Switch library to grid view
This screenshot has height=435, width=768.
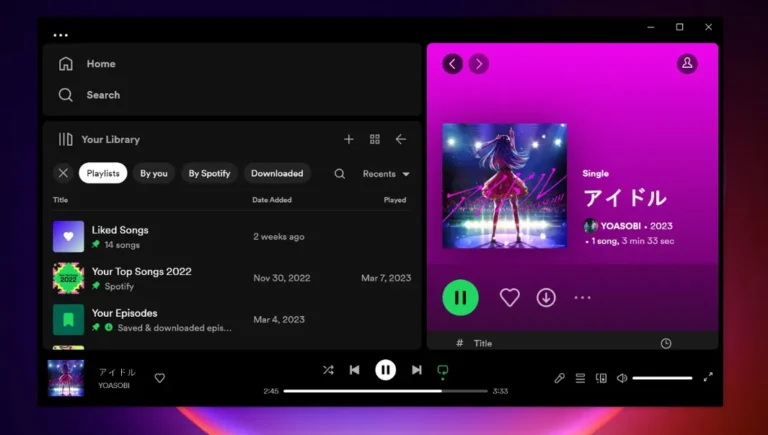(375, 140)
